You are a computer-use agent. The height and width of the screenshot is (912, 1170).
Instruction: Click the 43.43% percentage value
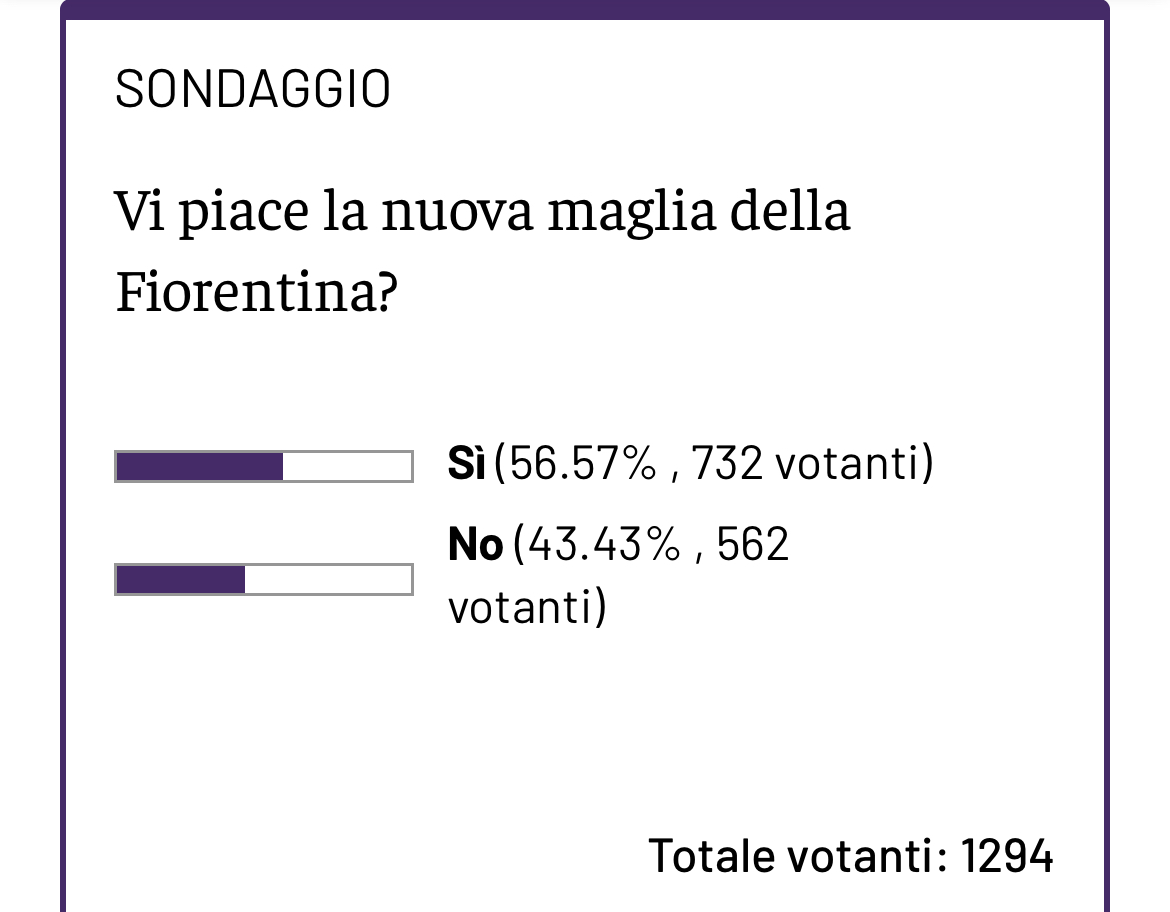coord(604,544)
